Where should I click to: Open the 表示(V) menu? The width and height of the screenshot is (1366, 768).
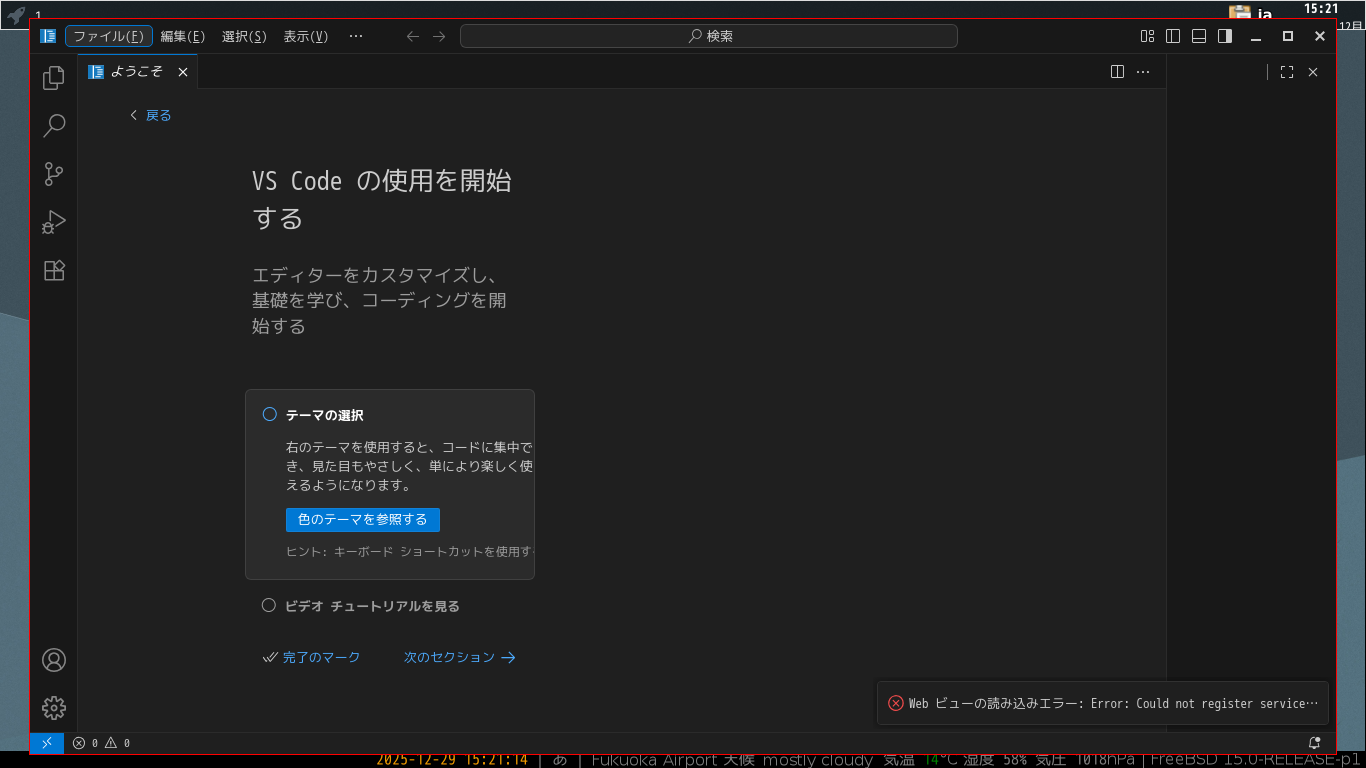click(x=306, y=36)
